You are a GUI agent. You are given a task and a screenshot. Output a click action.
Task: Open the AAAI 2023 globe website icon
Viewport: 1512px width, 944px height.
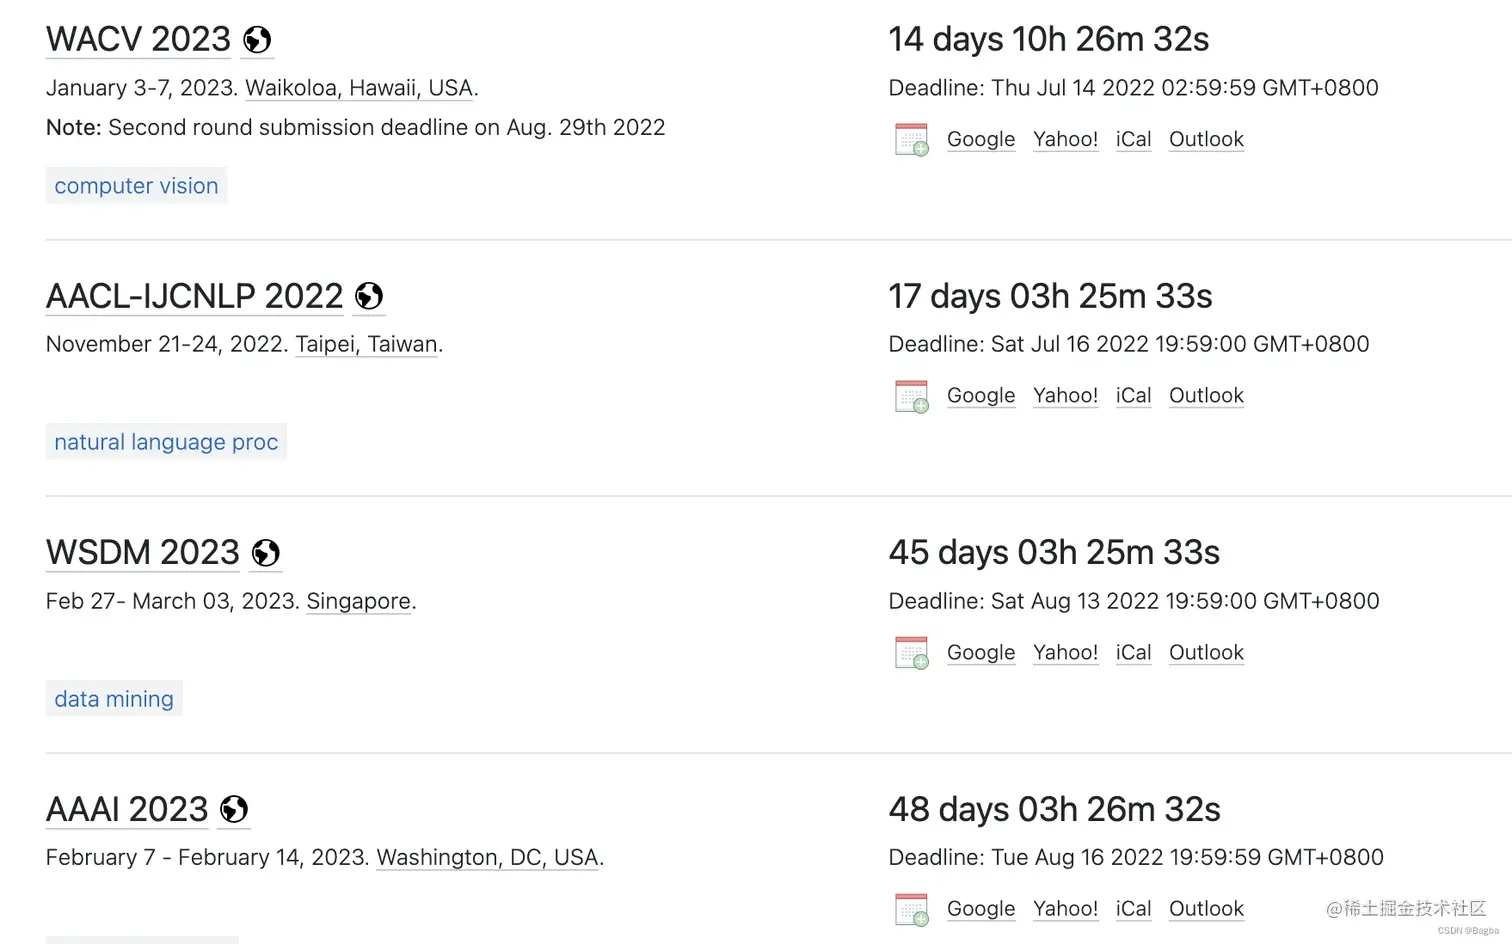234,809
